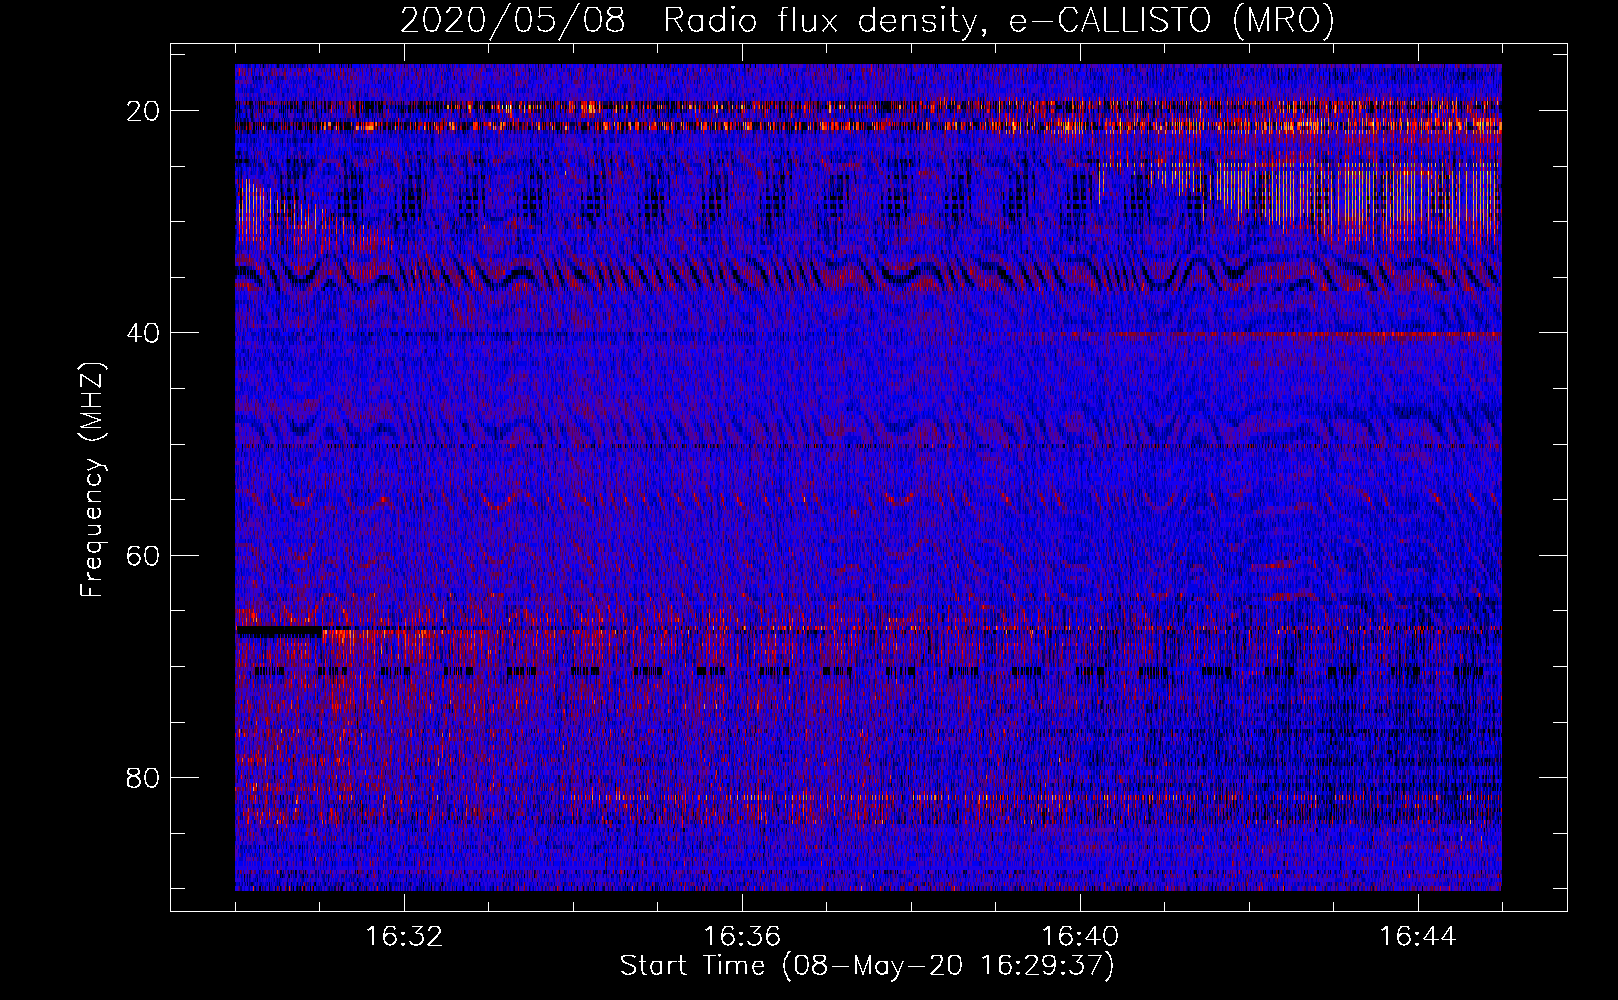Click the 40 MHz frequency tick label

click(x=144, y=333)
